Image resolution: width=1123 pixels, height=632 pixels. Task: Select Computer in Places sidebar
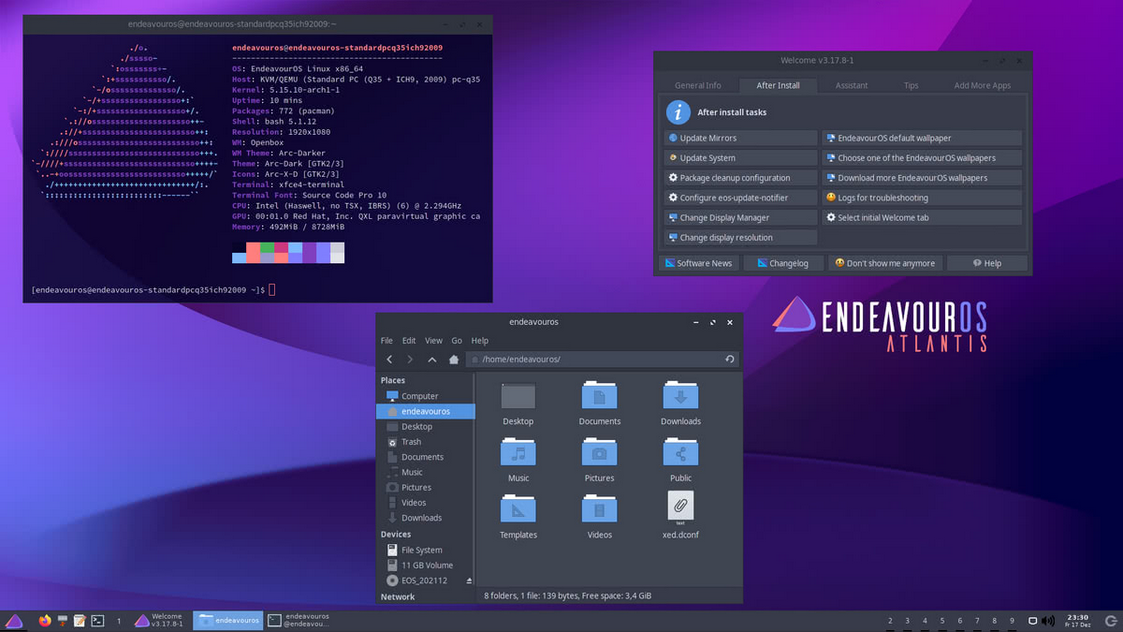click(425, 396)
